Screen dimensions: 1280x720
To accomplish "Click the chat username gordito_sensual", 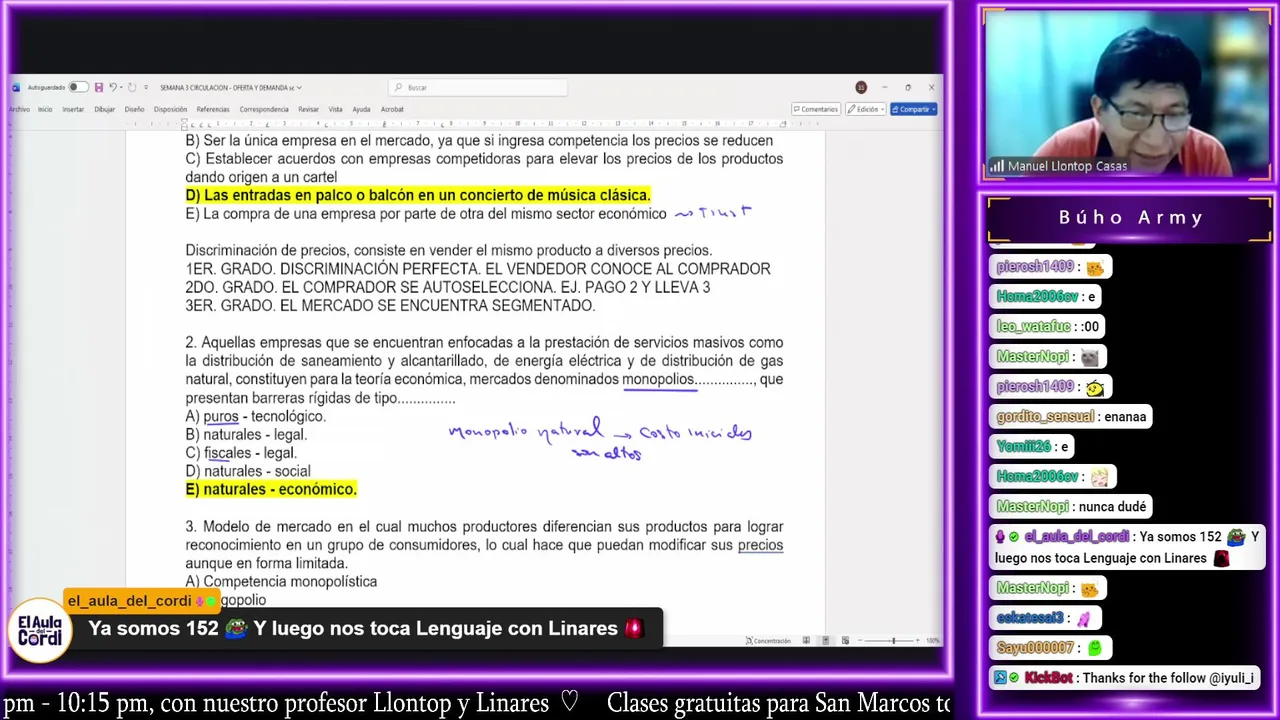I will (x=1045, y=417).
